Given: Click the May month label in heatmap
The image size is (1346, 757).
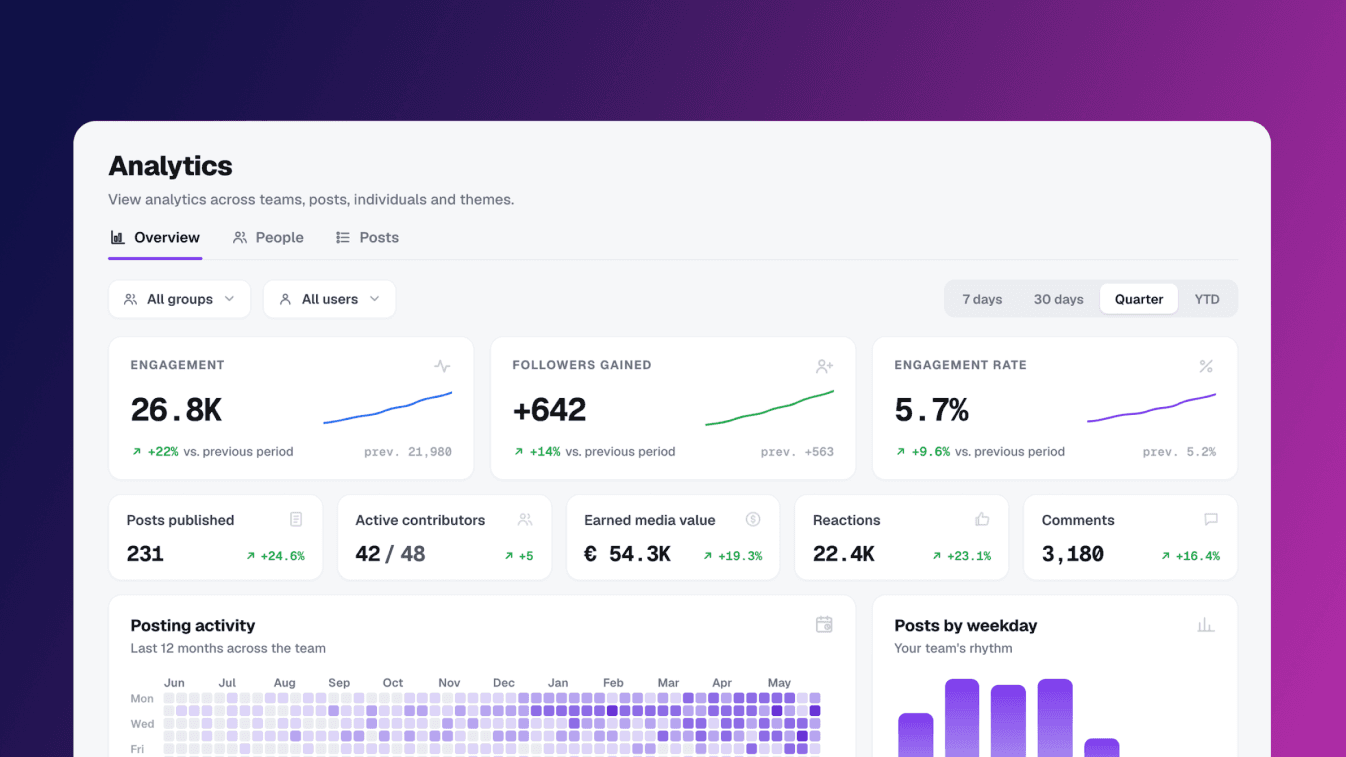Looking at the screenshot, I should point(779,683).
